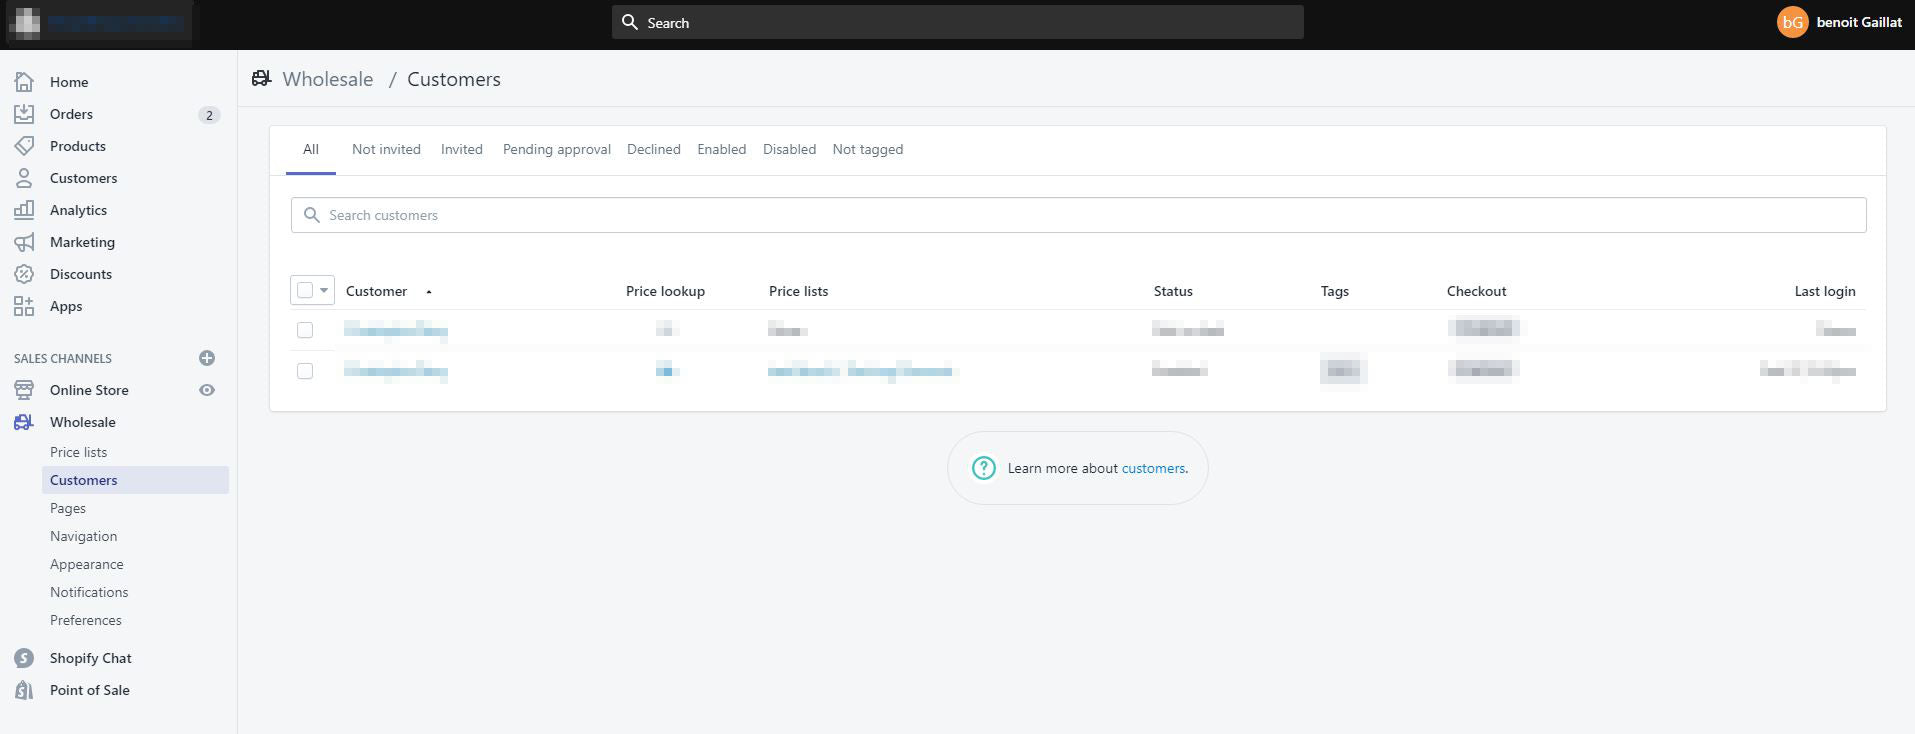Click the Apps grid icon
This screenshot has width=1915, height=734.
pos(24,306)
